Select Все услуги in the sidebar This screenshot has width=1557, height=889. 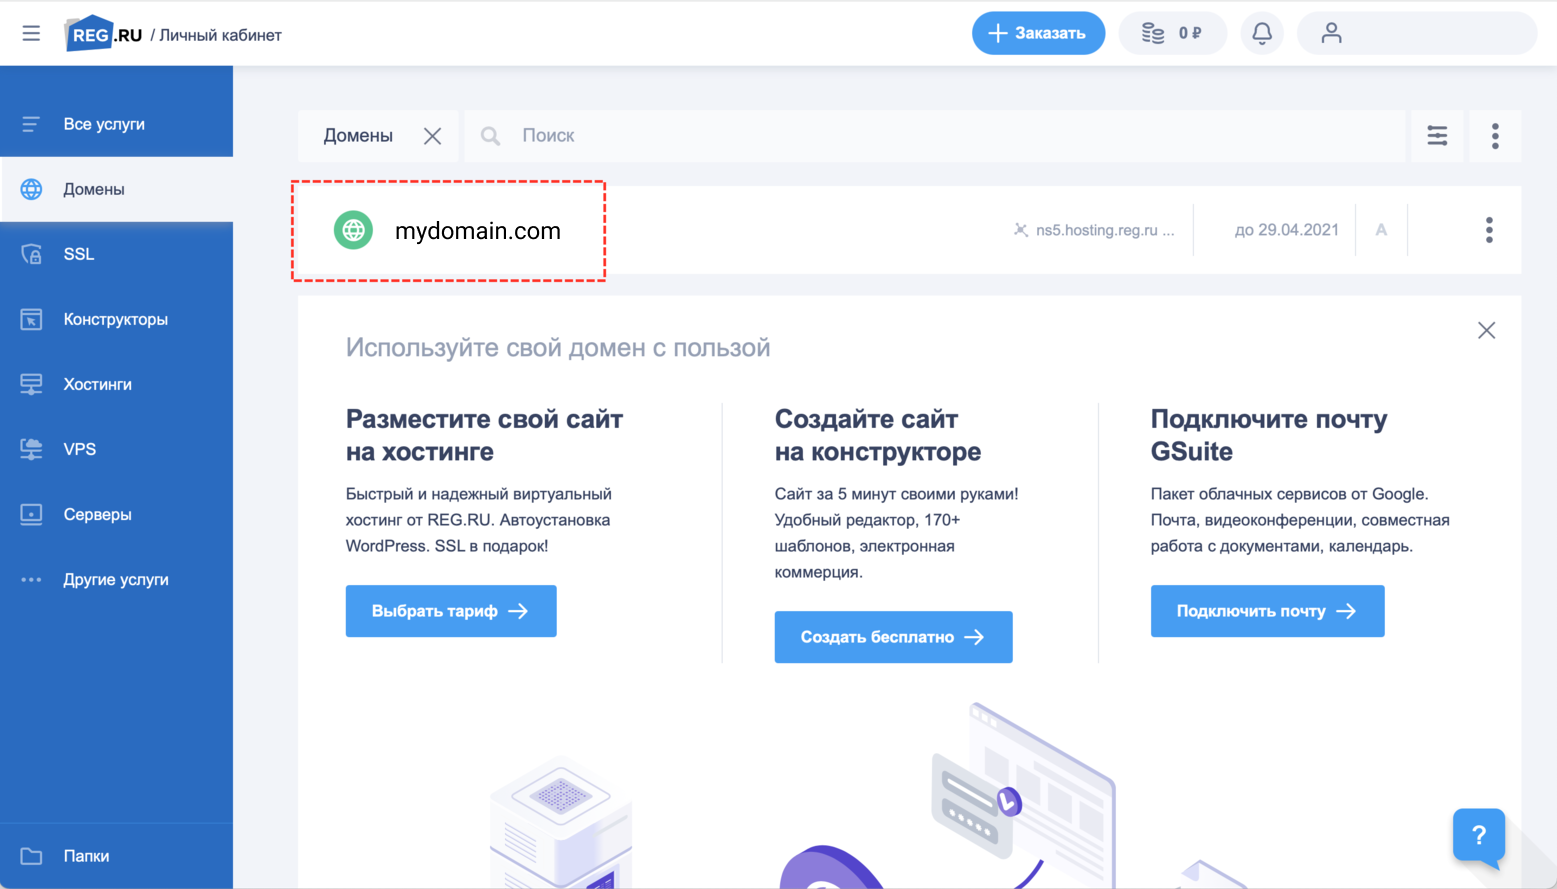pos(104,124)
